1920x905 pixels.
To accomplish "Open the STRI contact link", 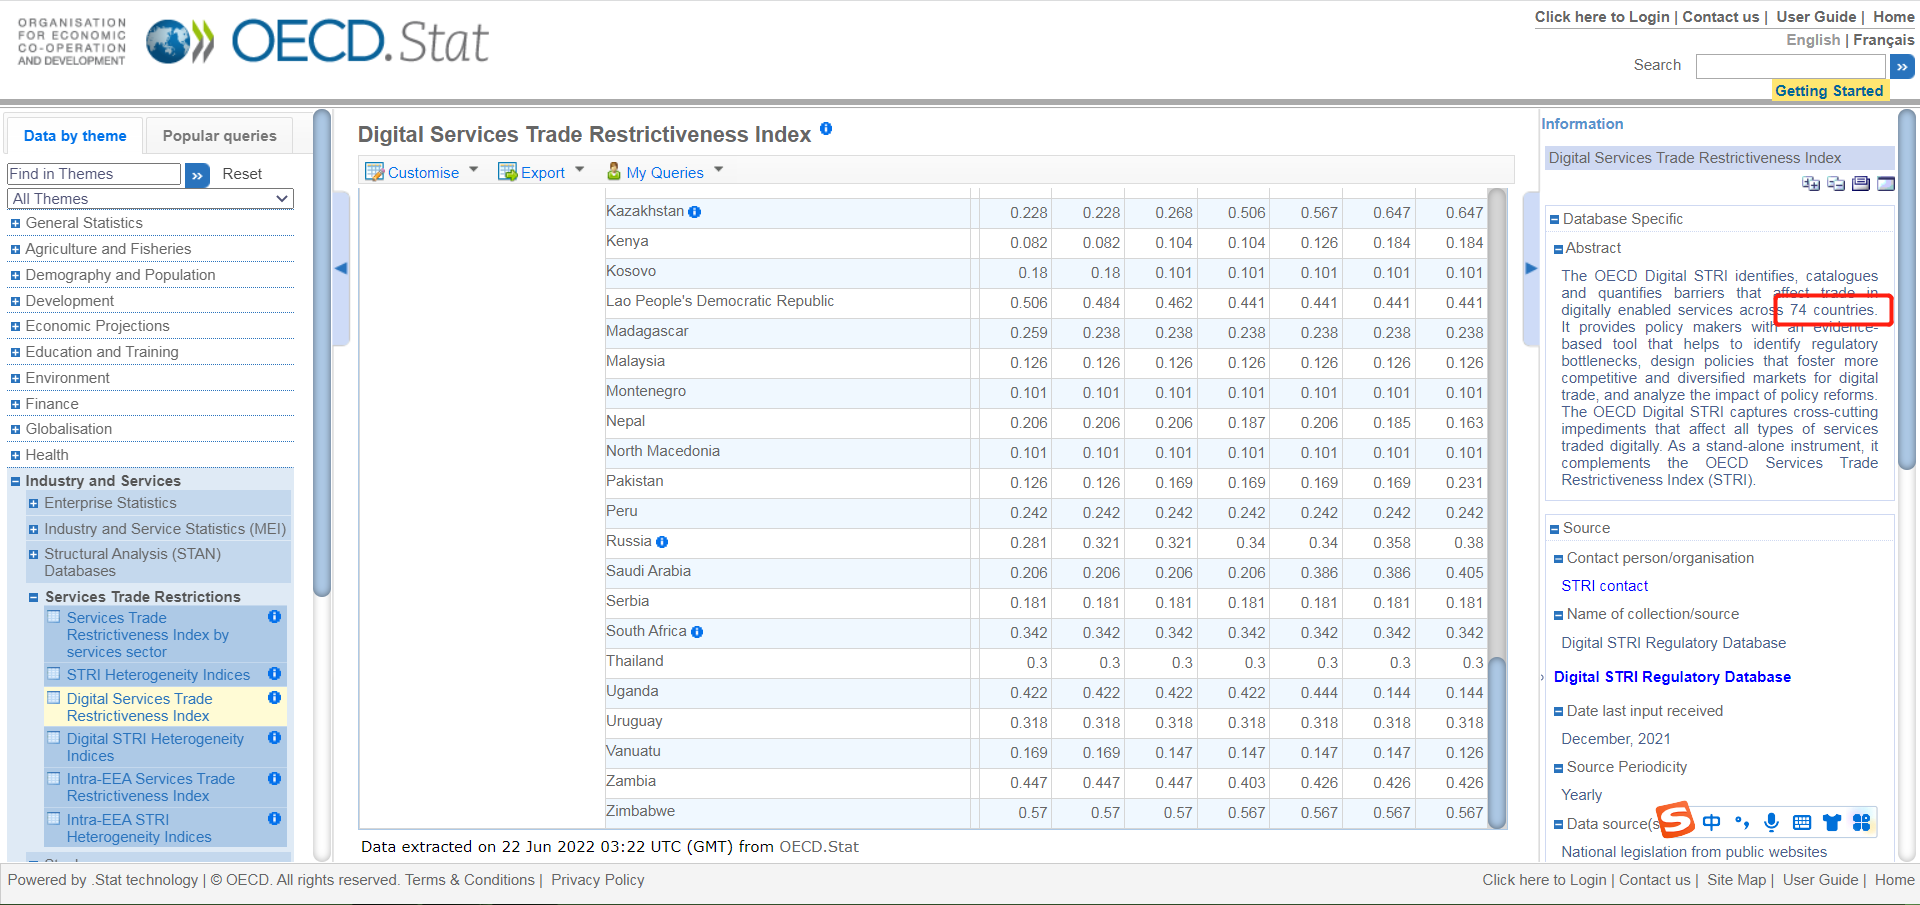I will tap(1604, 586).
